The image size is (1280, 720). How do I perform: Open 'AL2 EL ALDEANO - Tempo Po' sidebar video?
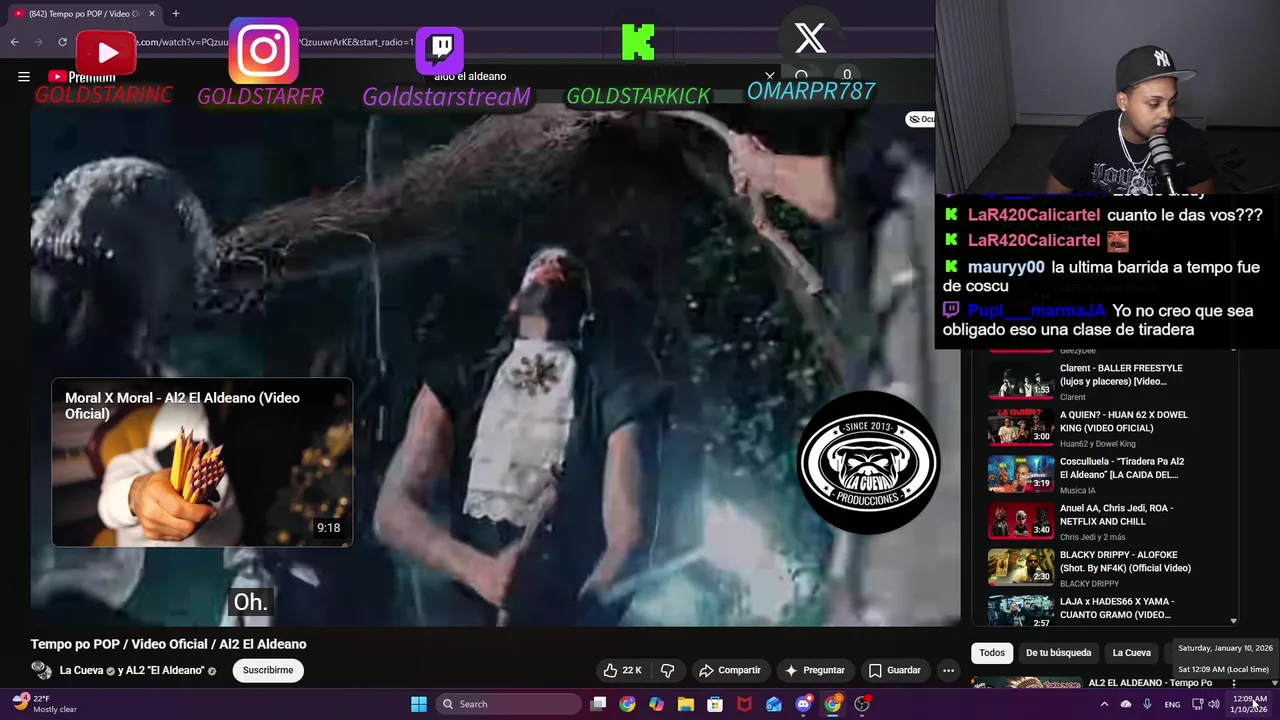point(1150,683)
